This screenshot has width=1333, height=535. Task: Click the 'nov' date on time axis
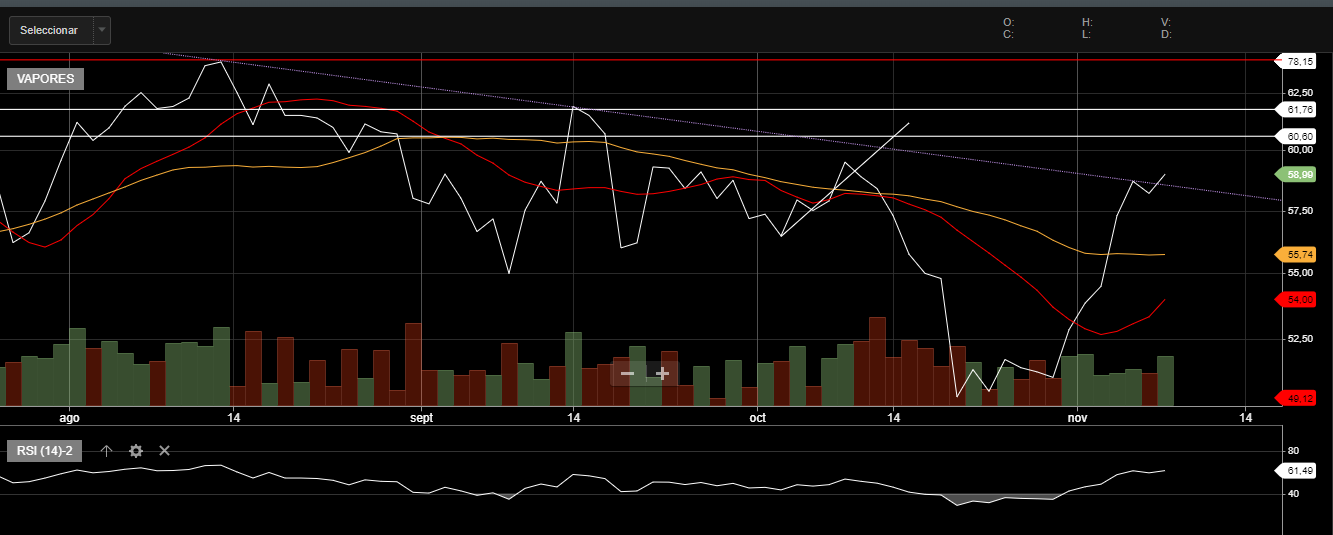[1077, 418]
